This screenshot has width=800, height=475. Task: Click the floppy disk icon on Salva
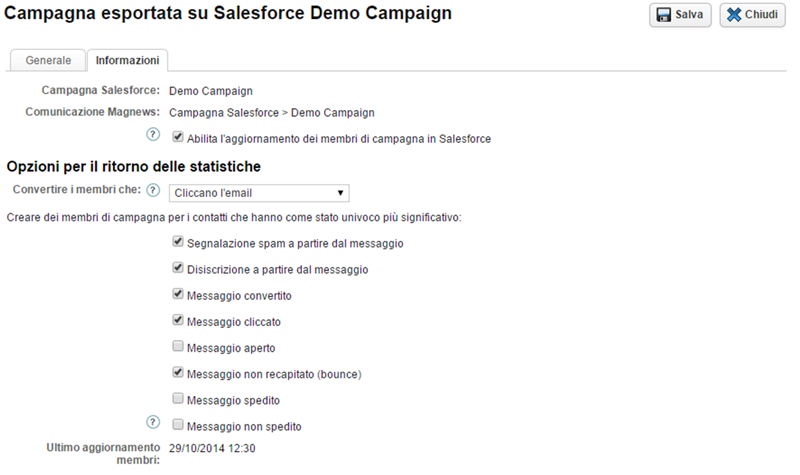click(664, 15)
